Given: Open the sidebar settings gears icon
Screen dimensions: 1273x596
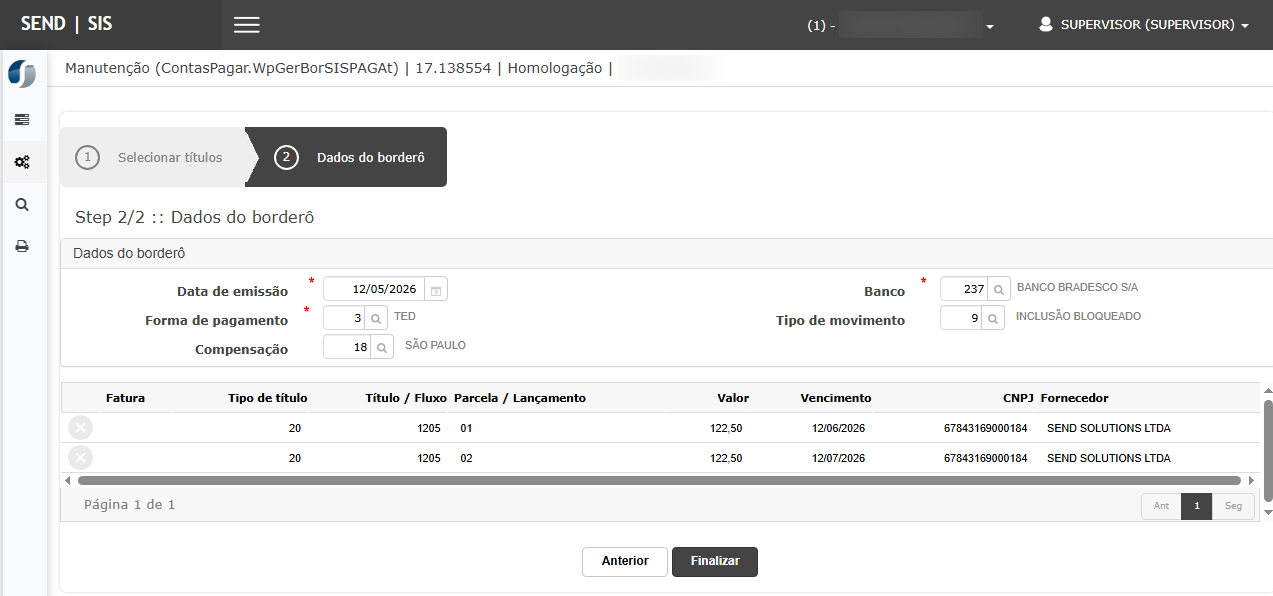Looking at the screenshot, I should tap(21, 162).
